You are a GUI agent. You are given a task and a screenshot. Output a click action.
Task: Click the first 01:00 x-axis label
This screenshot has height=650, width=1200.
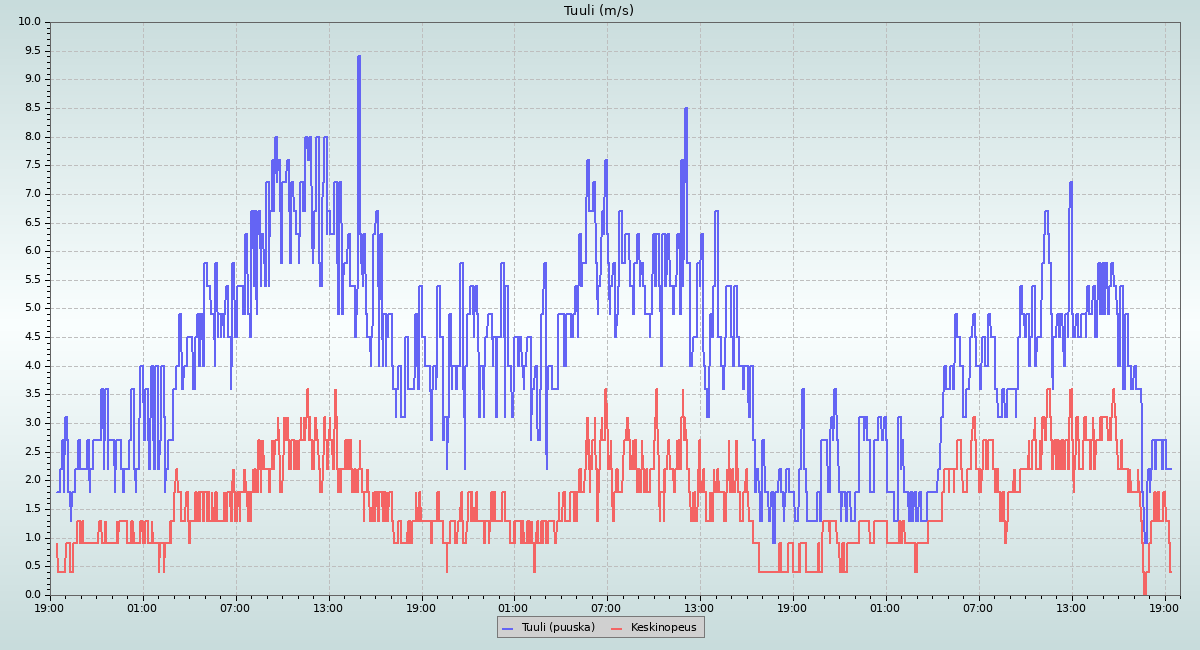coord(142,607)
